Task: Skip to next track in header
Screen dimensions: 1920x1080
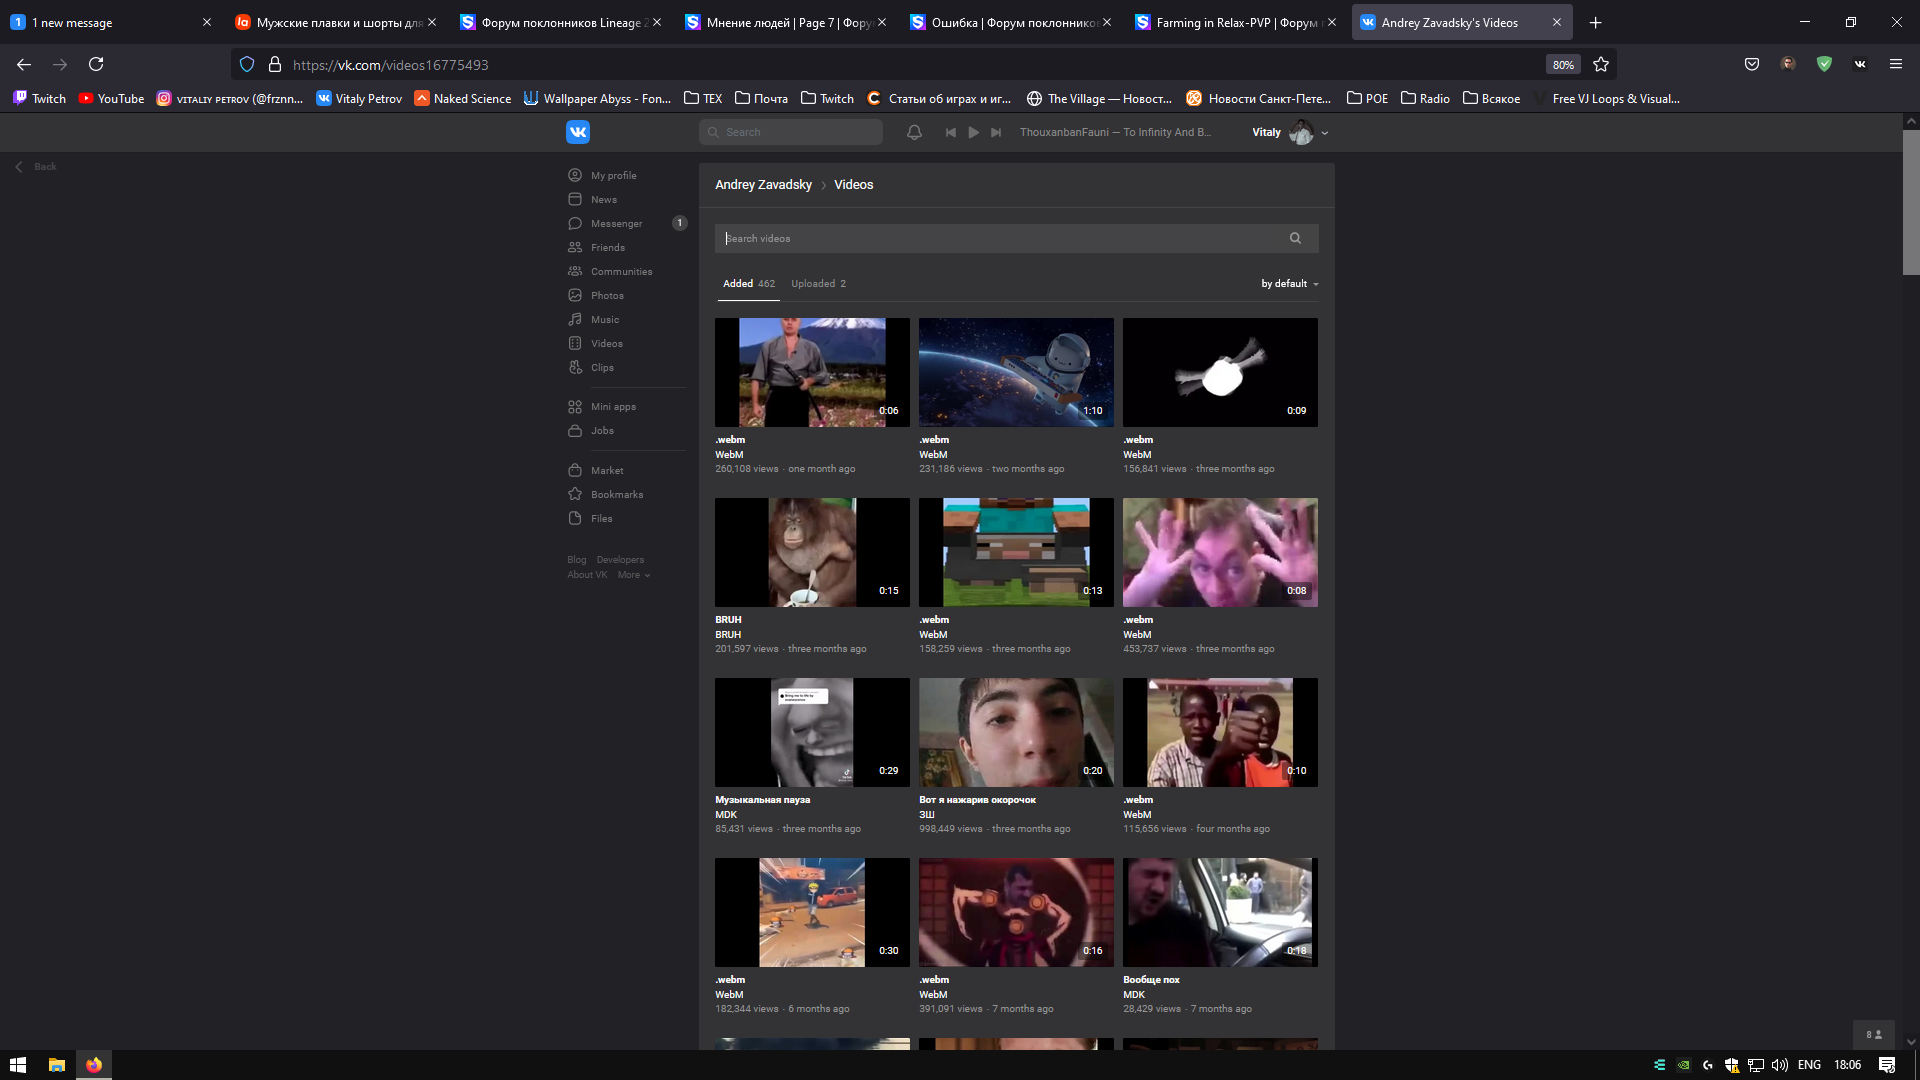Action: pyautogui.click(x=996, y=132)
